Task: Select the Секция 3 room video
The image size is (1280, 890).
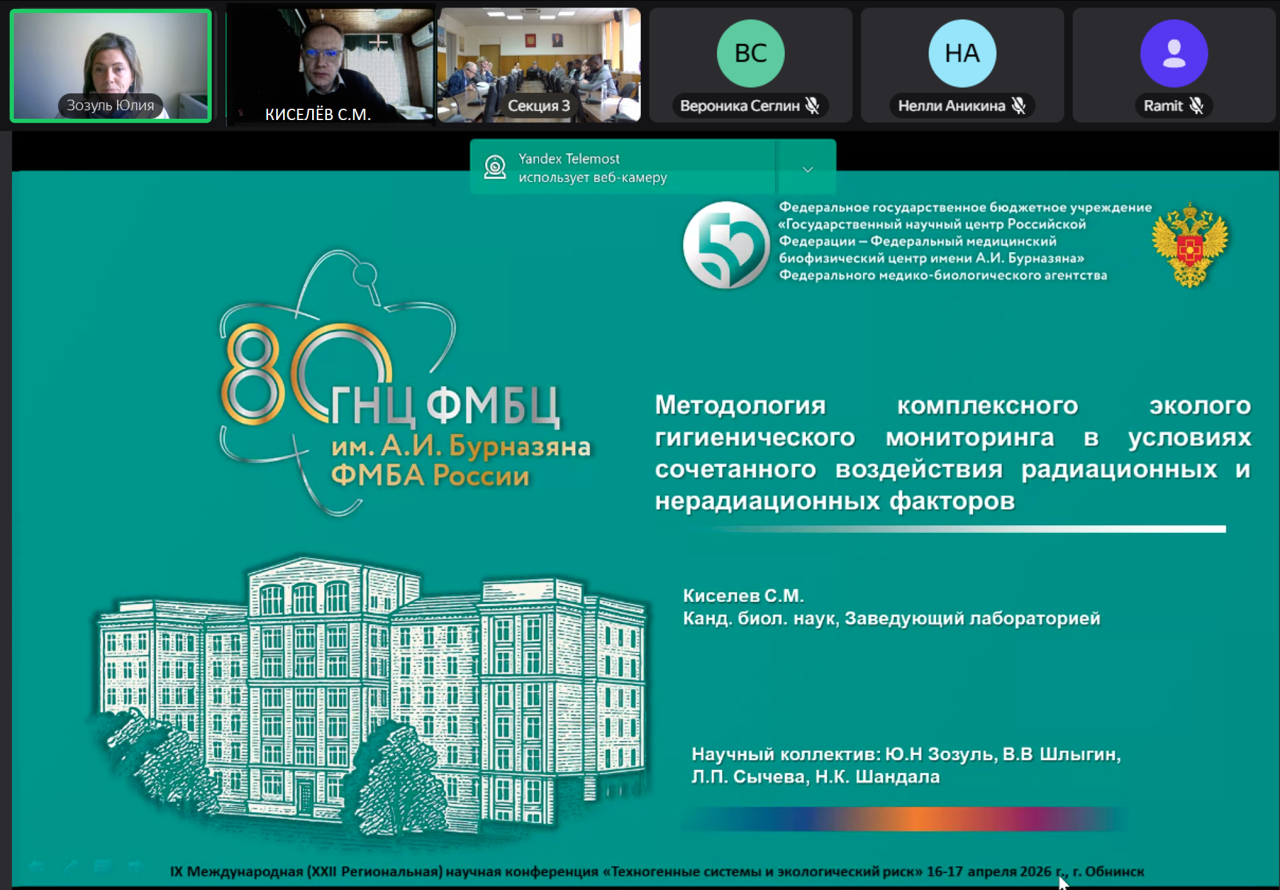Action: click(539, 65)
